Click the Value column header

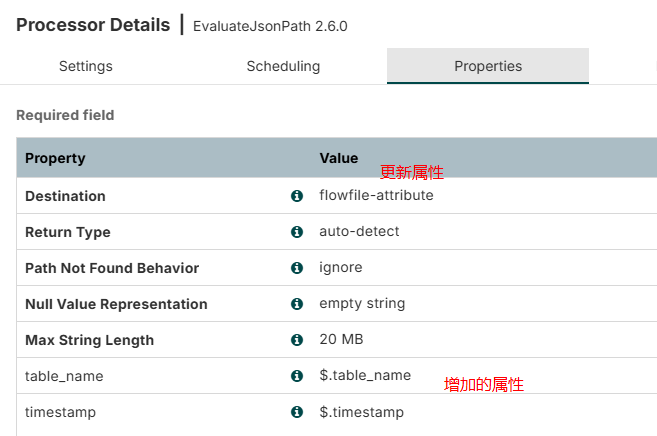[x=338, y=158]
